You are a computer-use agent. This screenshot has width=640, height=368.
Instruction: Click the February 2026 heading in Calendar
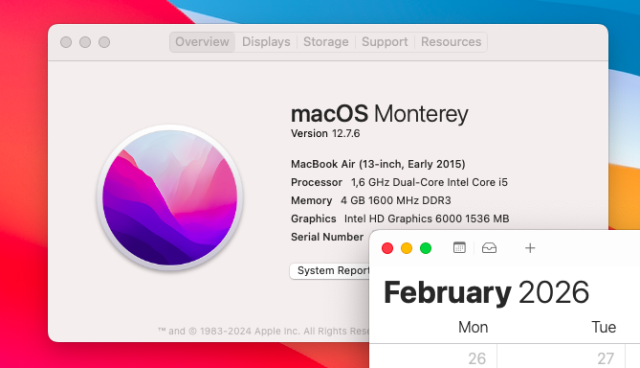point(487,293)
